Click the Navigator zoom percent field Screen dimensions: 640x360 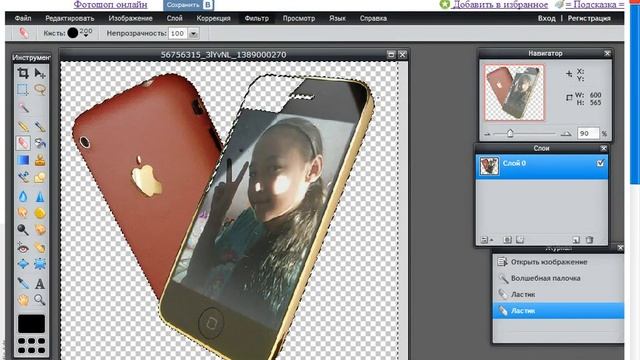coord(588,133)
